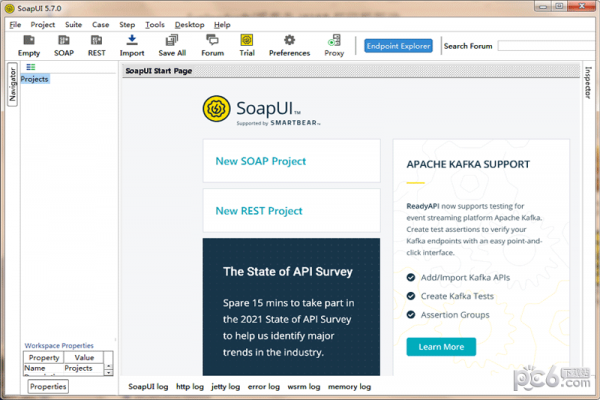
Task: Click the Proxy toolbar icon
Action: point(334,46)
